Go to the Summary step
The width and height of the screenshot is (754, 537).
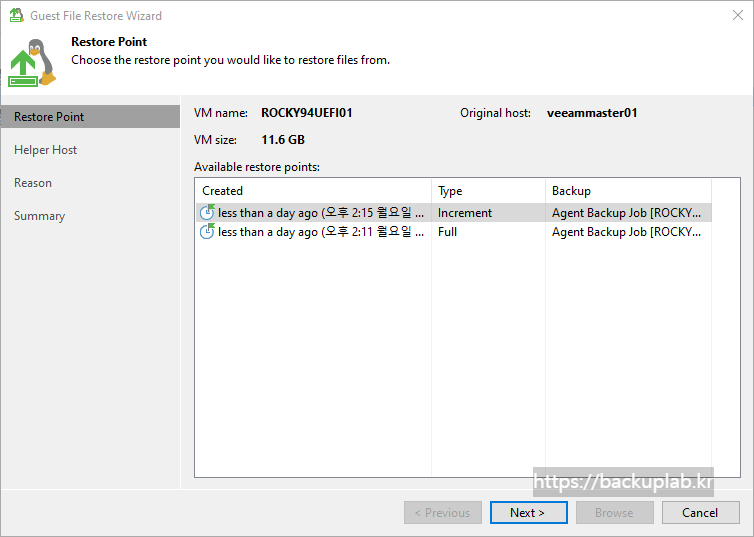point(39,216)
